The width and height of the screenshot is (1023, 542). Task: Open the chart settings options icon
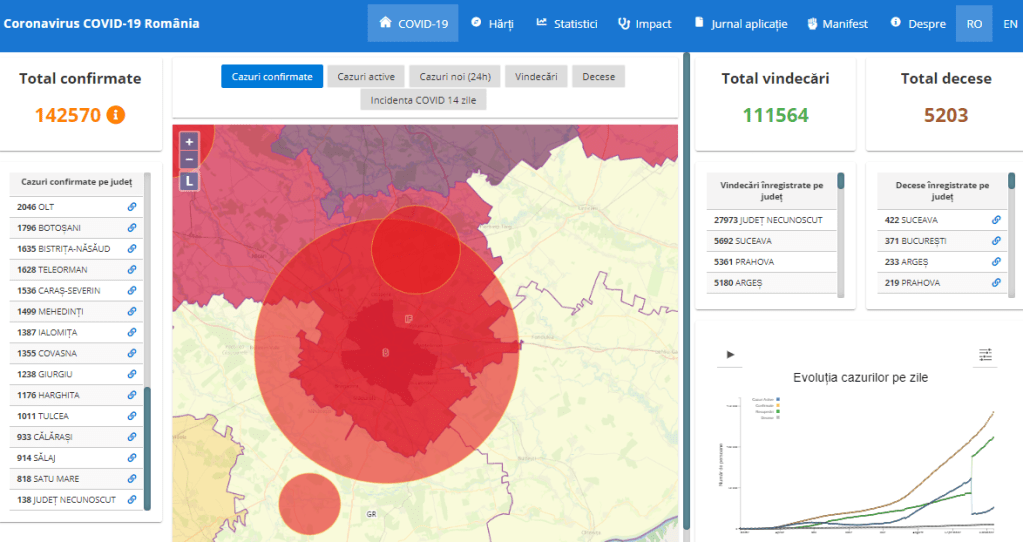pyautogui.click(x=985, y=354)
